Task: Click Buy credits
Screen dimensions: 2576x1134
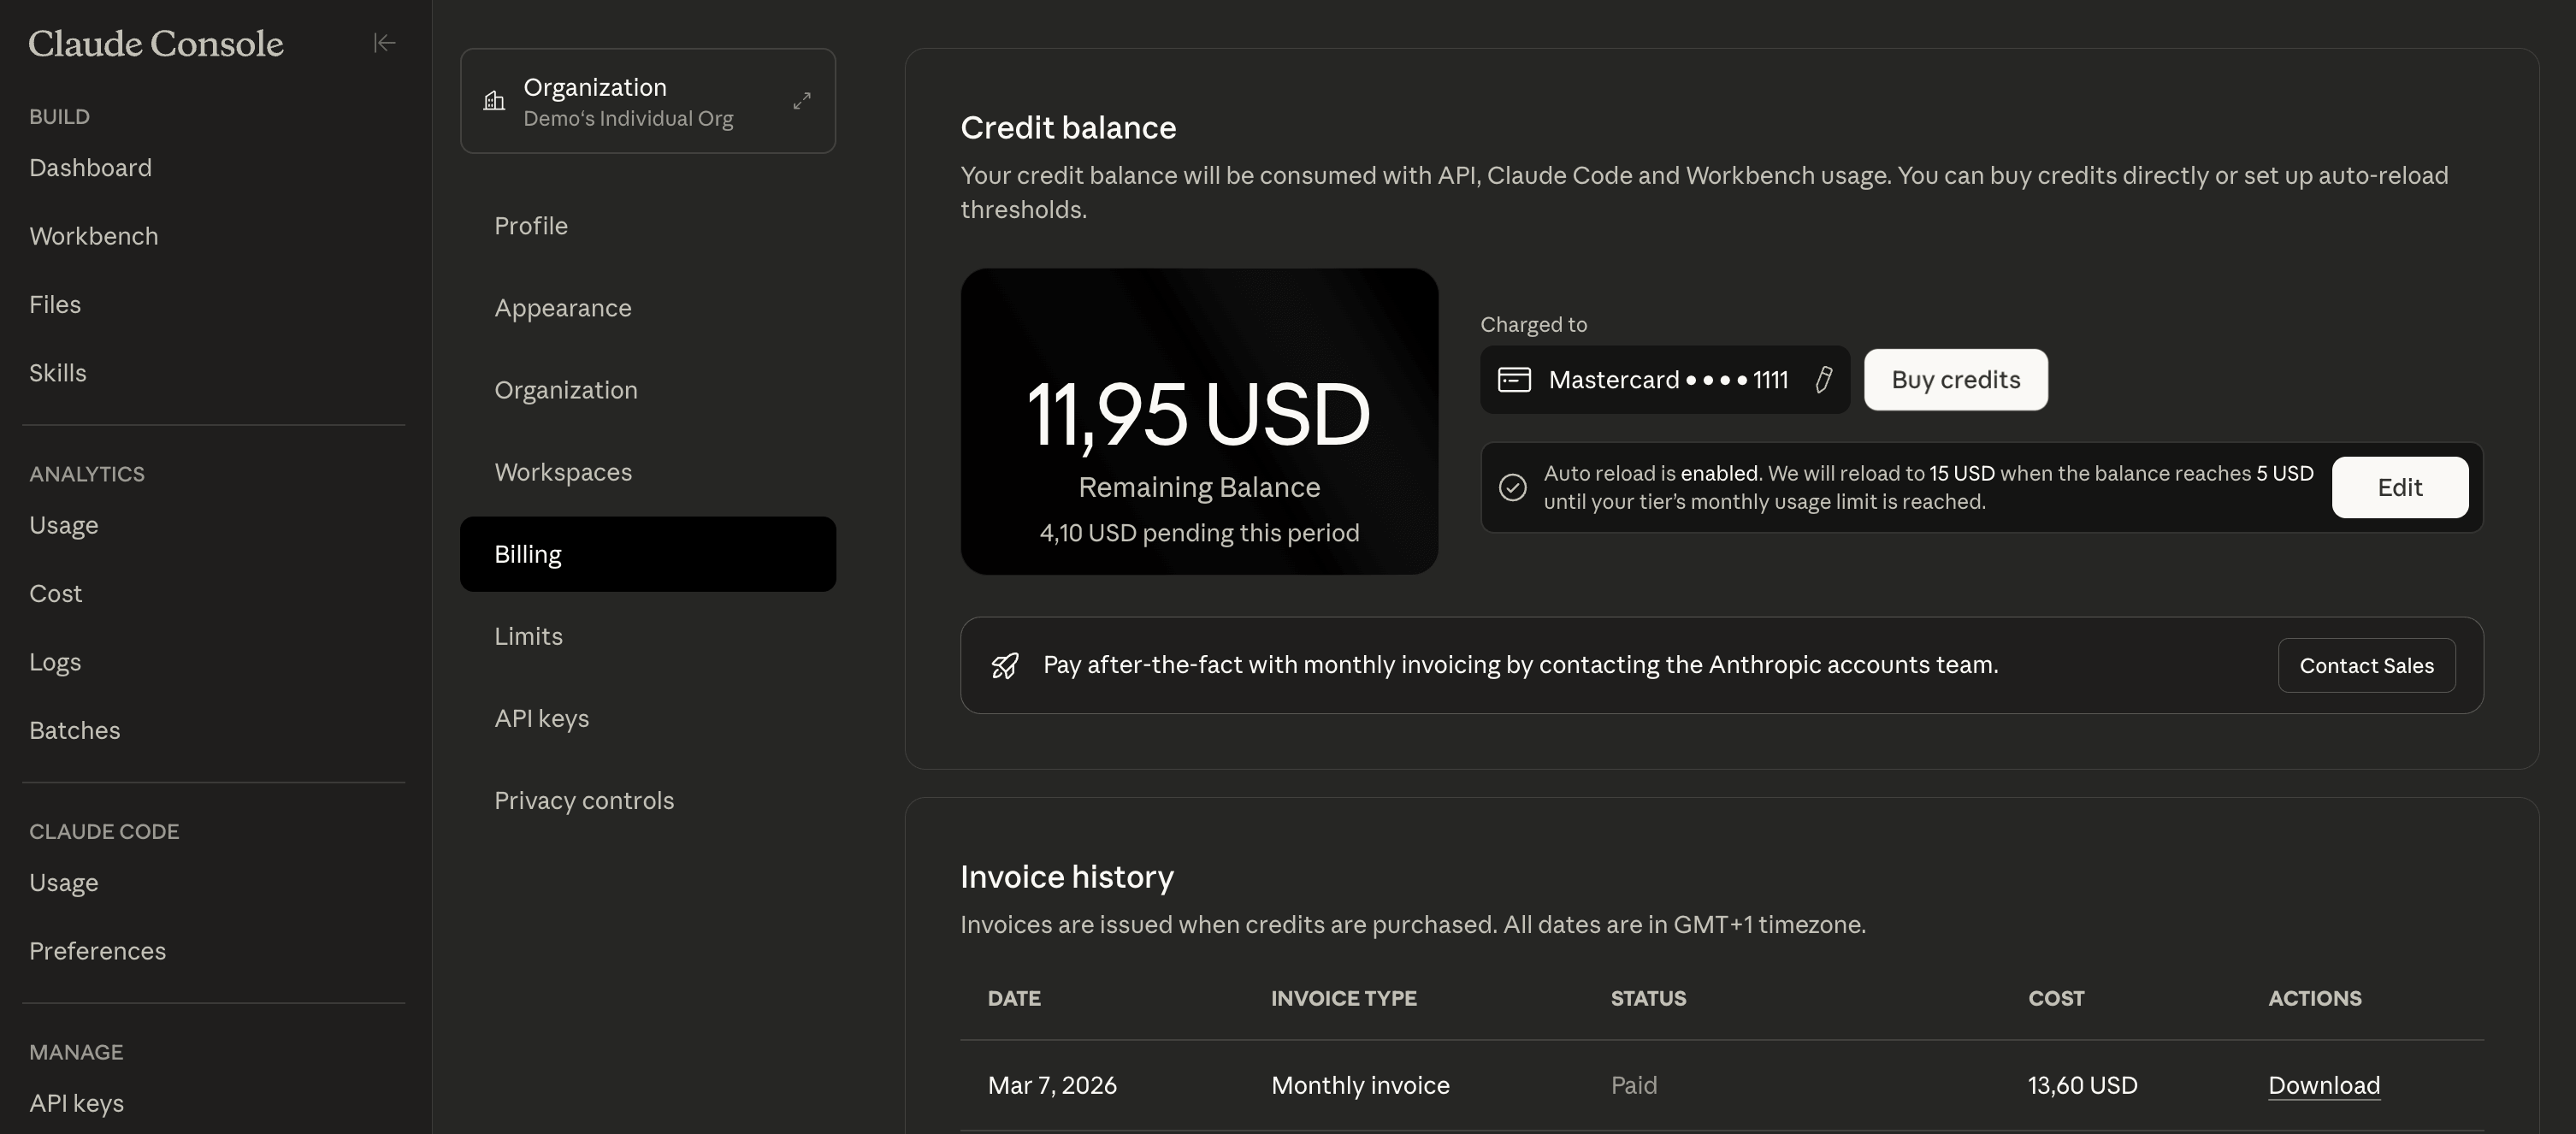Action: point(1955,380)
